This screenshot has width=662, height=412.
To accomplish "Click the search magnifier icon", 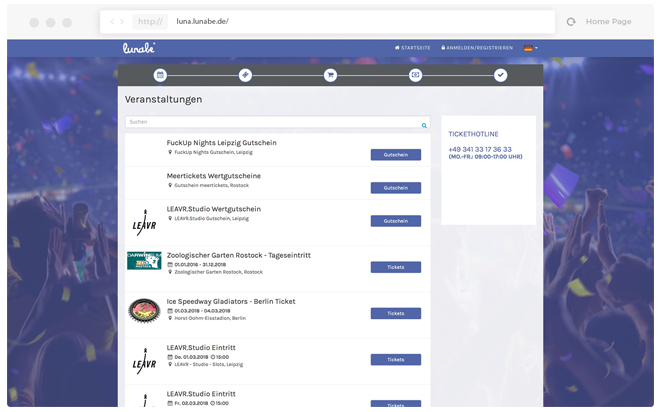I will (x=424, y=125).
